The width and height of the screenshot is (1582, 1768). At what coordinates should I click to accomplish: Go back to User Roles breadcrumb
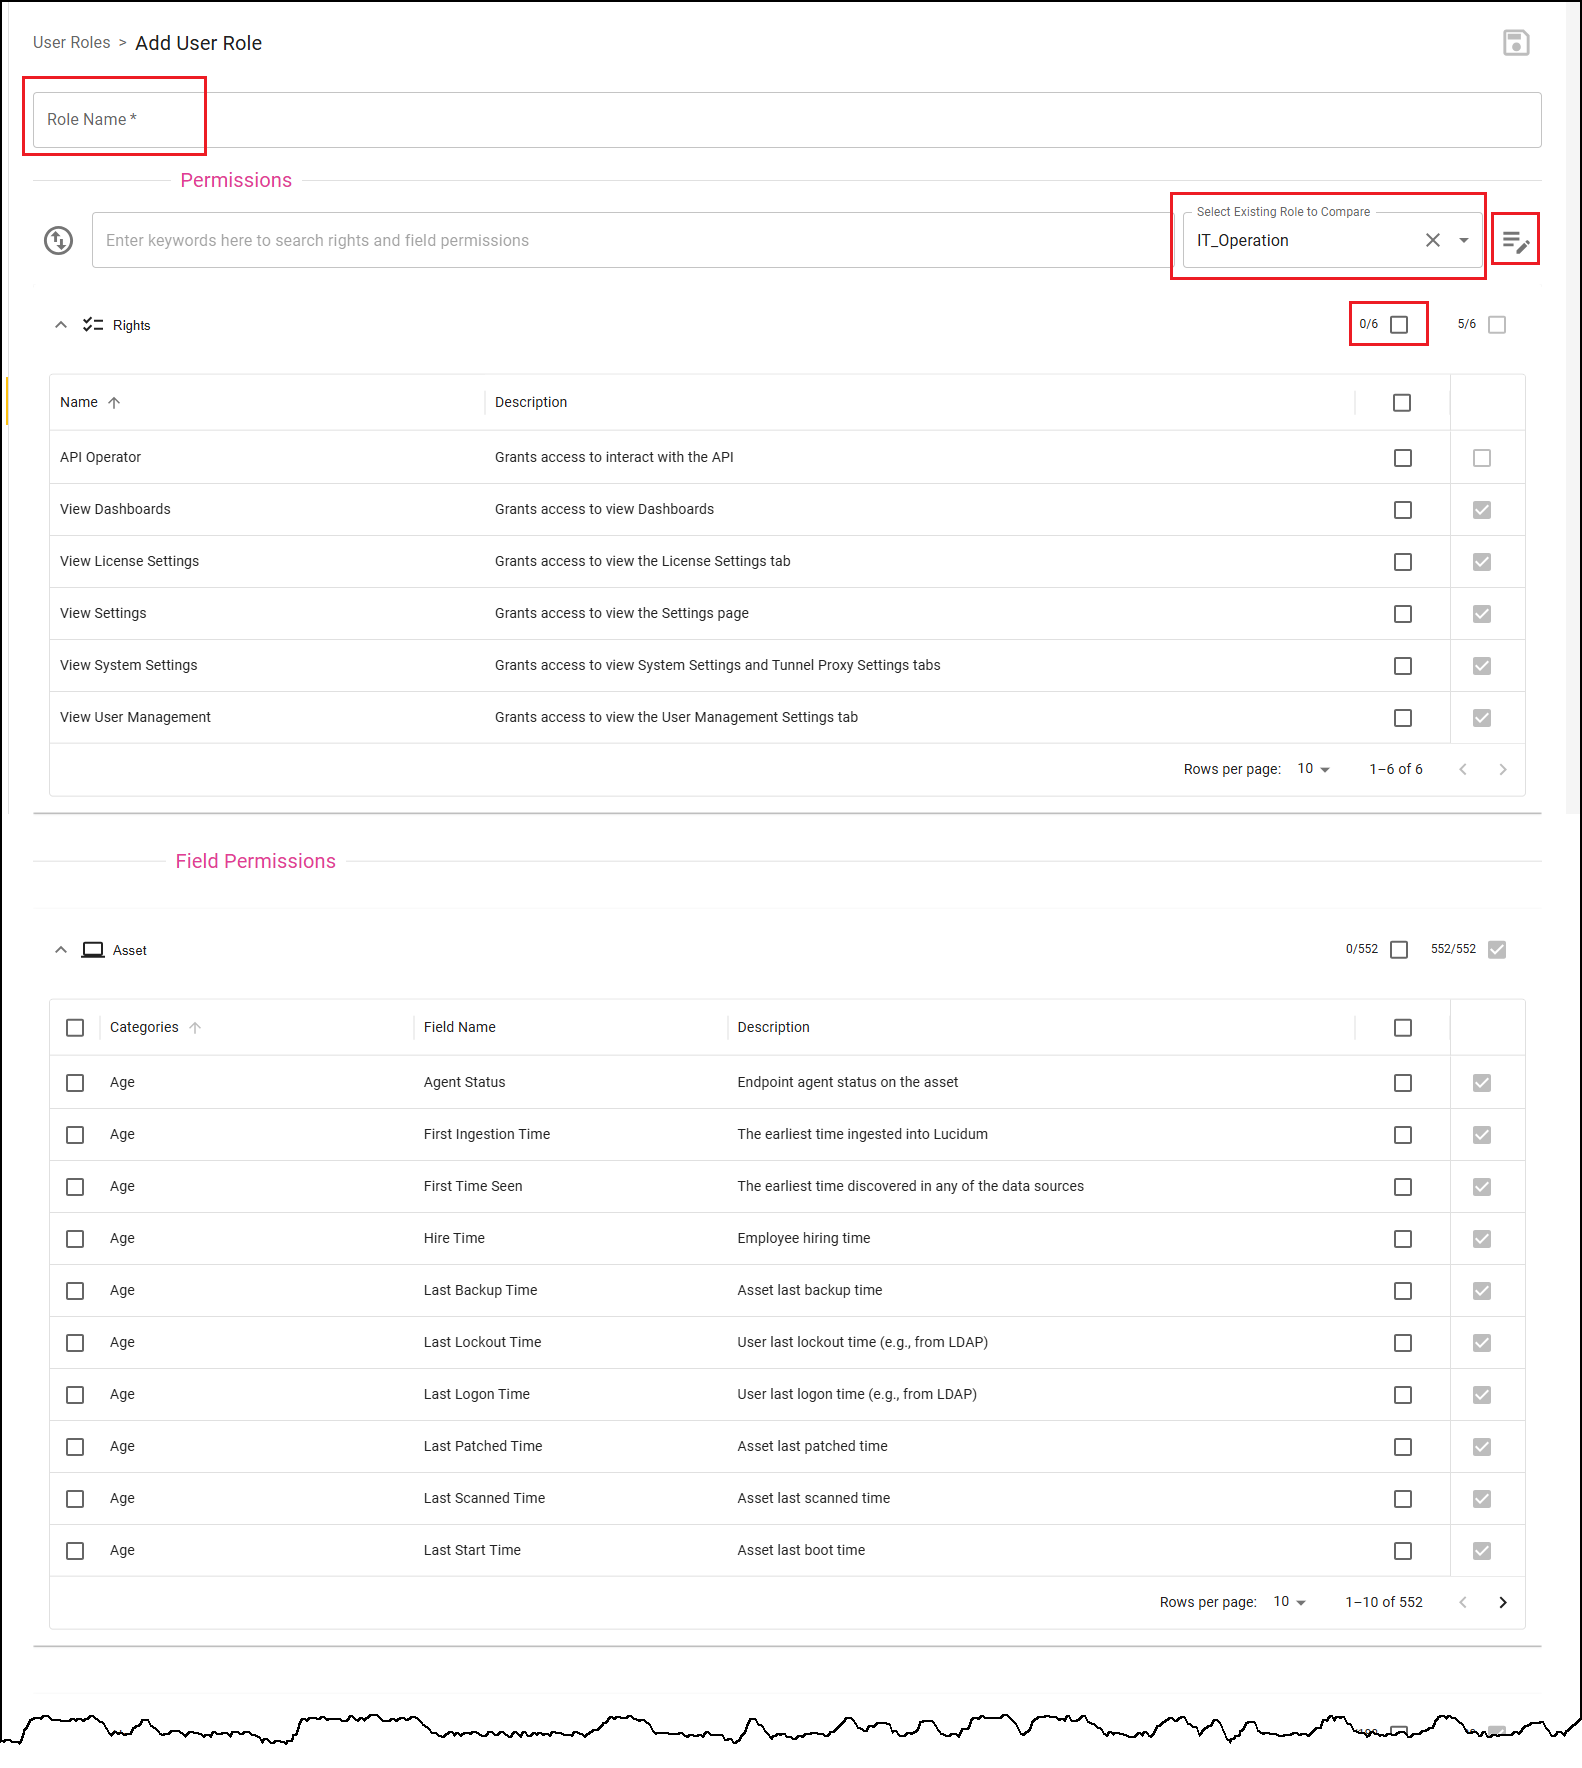(x=72, y=42)
